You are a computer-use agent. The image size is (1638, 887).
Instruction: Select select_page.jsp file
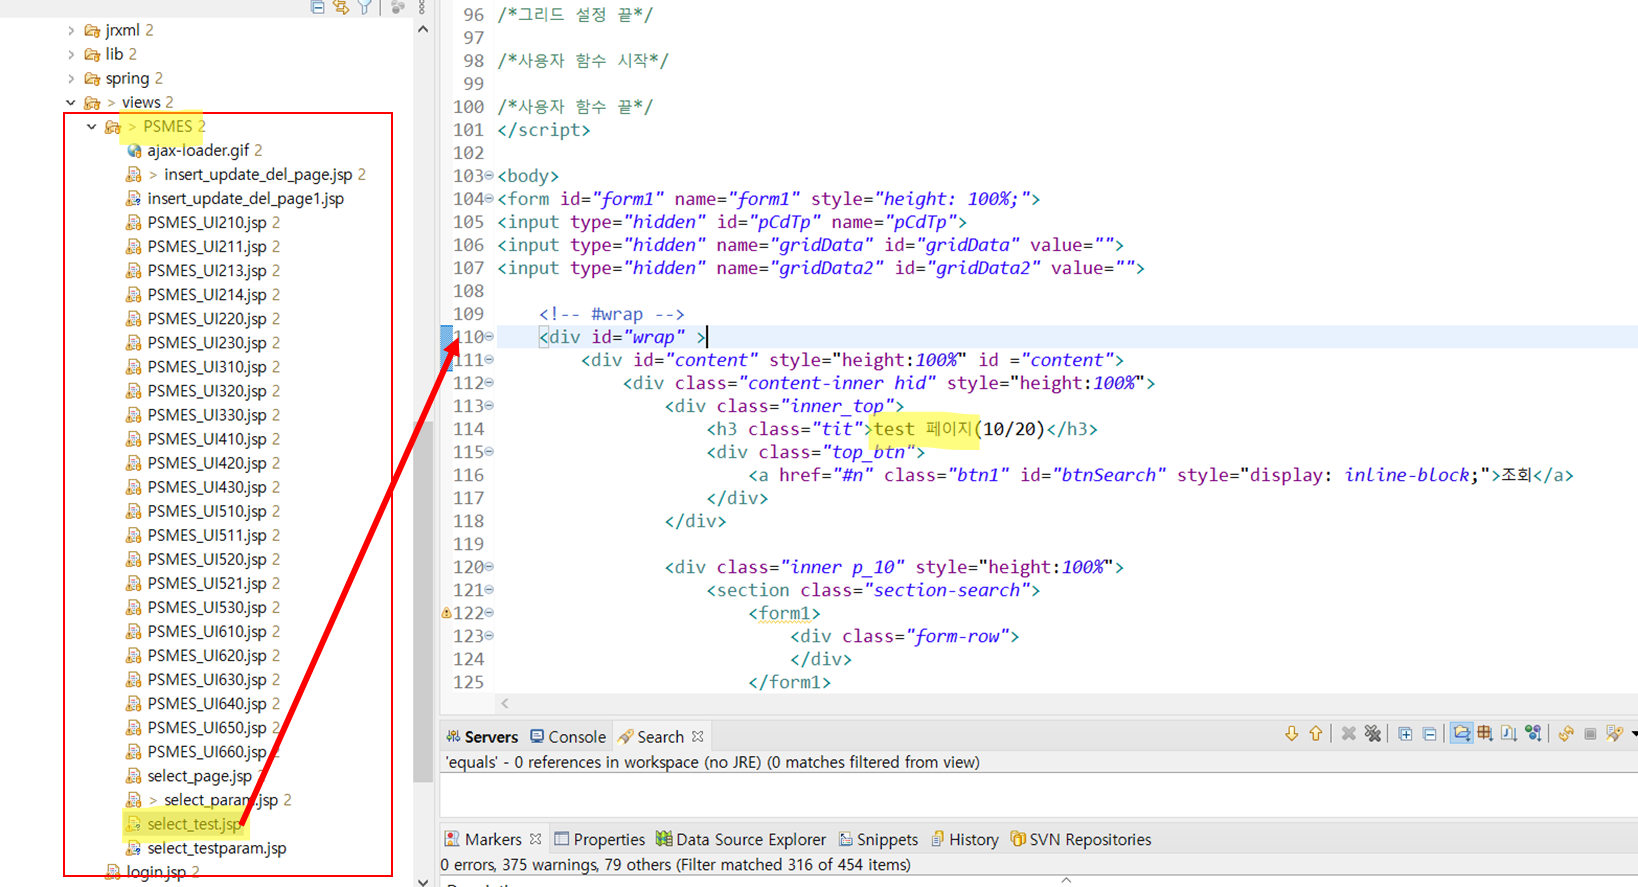[199, 776]
